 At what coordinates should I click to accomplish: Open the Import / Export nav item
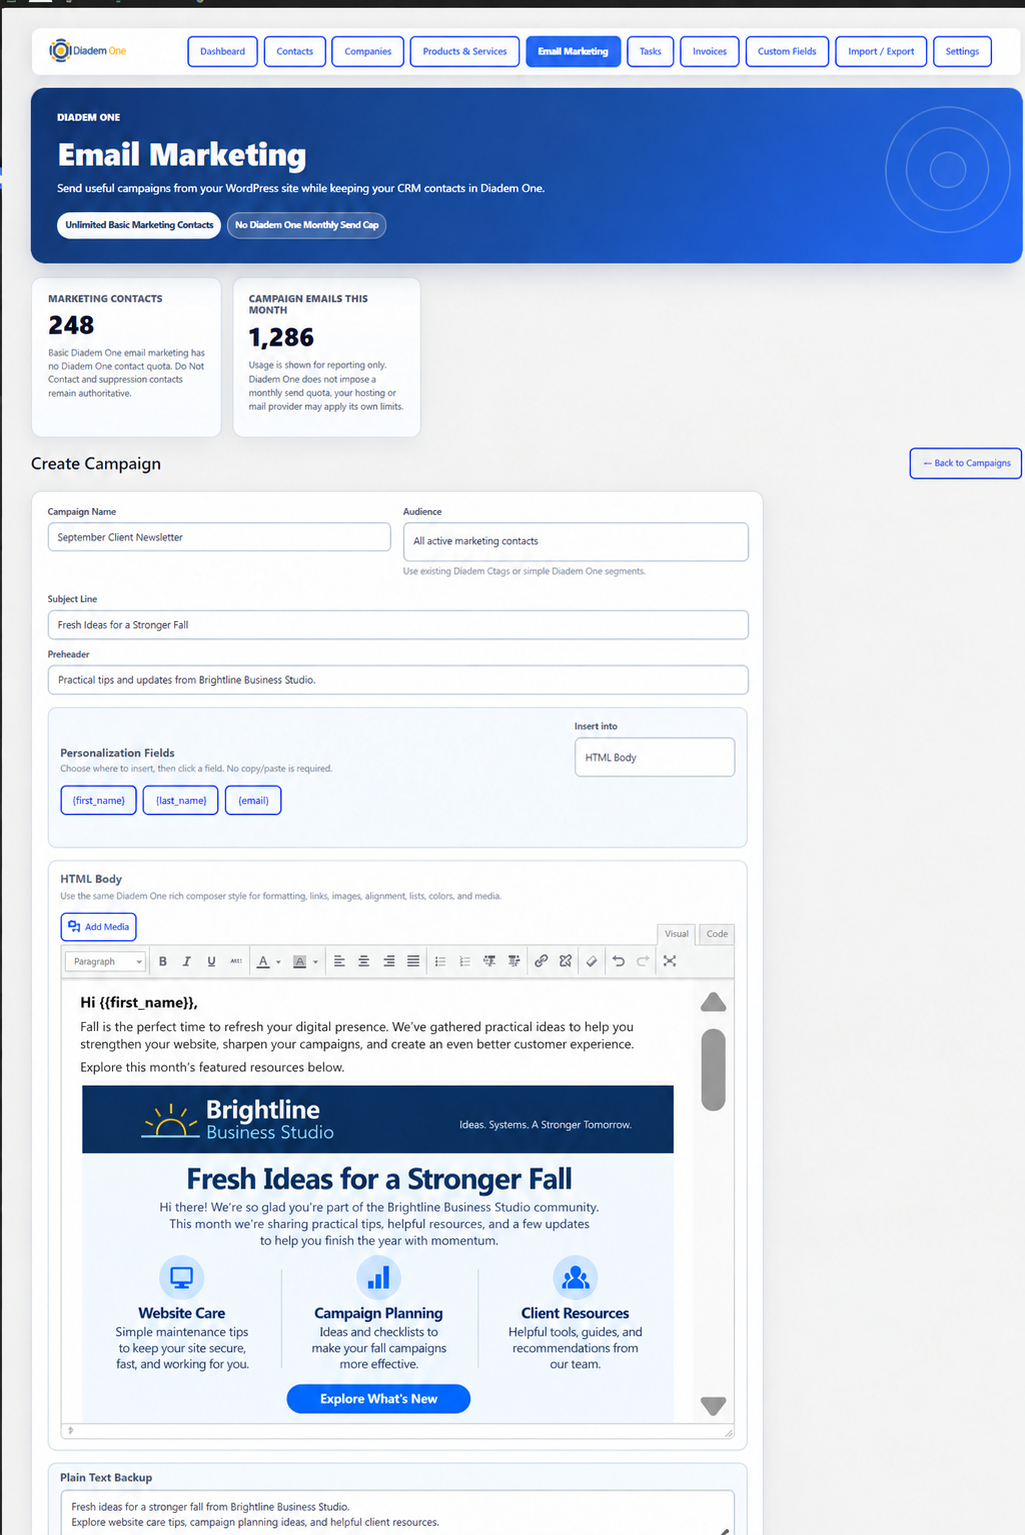[881, 51]
